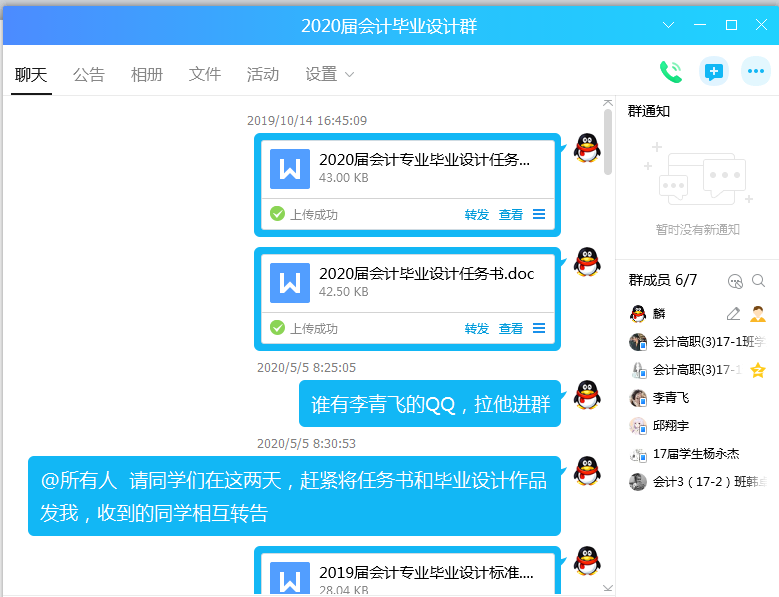Edit group card with the pencil icon for 麟
This screenshot has width=779, height=597.
(x=733, y=314)
